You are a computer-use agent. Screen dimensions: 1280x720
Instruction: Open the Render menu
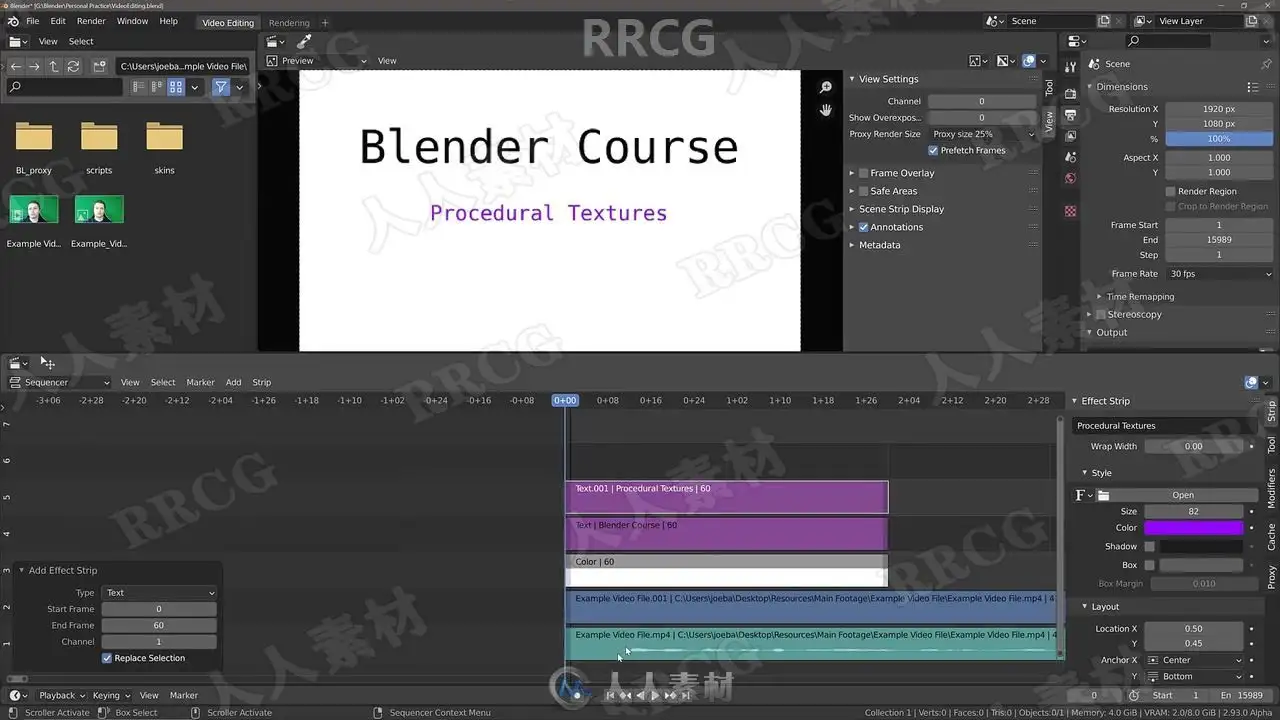pos(91,21)
